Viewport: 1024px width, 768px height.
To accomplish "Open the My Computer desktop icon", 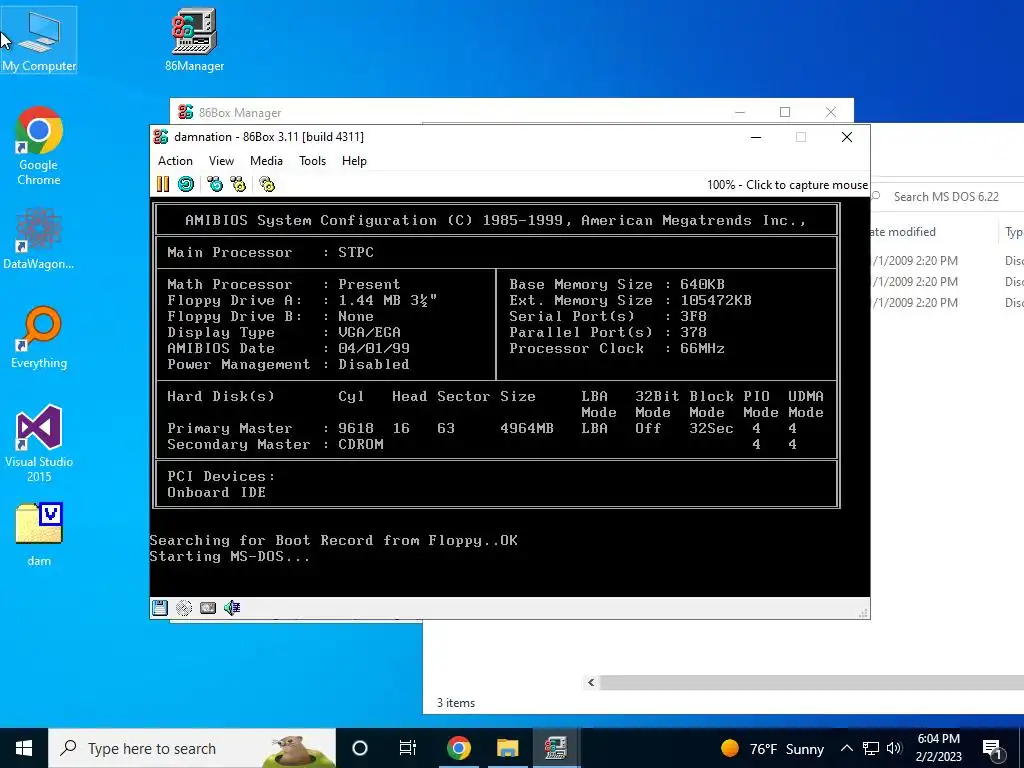I will 39,40.
